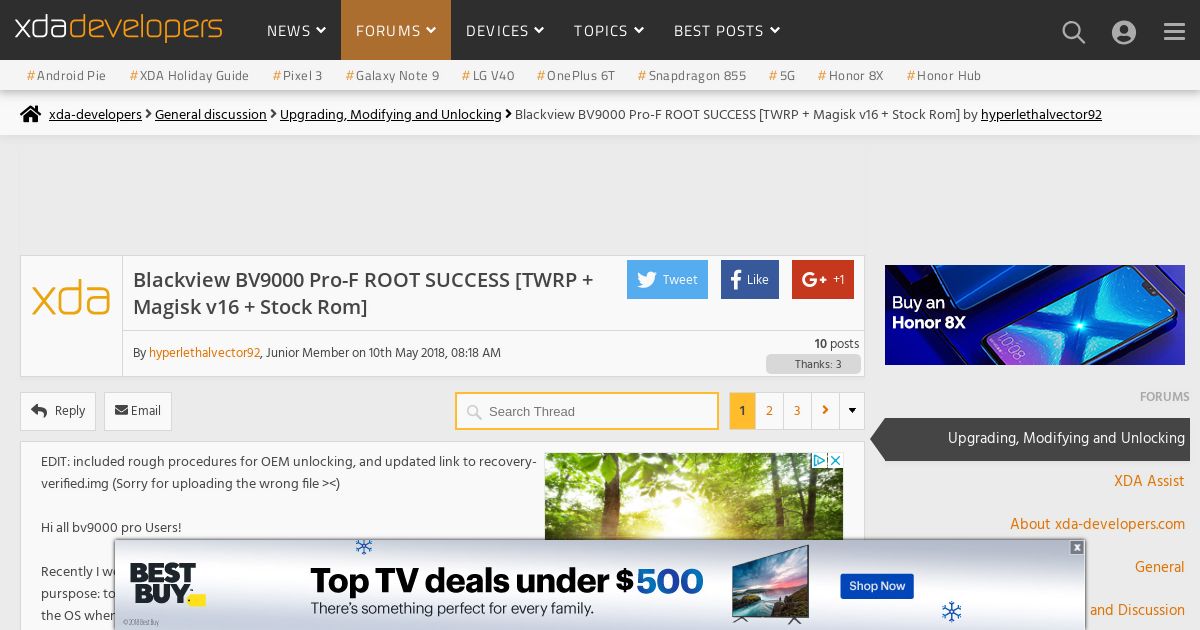Open the XDA Holiday Guide tag
Viewport: 1200px width, 630px height.
[189, 76]
